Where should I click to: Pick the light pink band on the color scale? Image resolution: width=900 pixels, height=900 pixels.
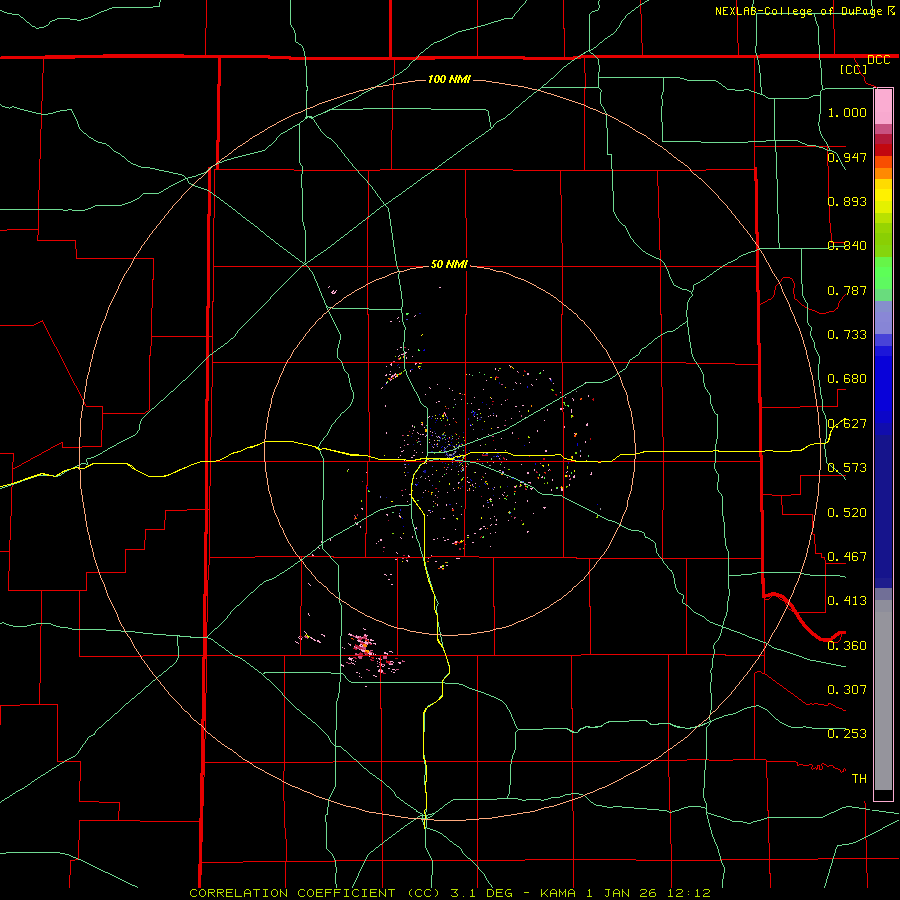tap(883, 107)
